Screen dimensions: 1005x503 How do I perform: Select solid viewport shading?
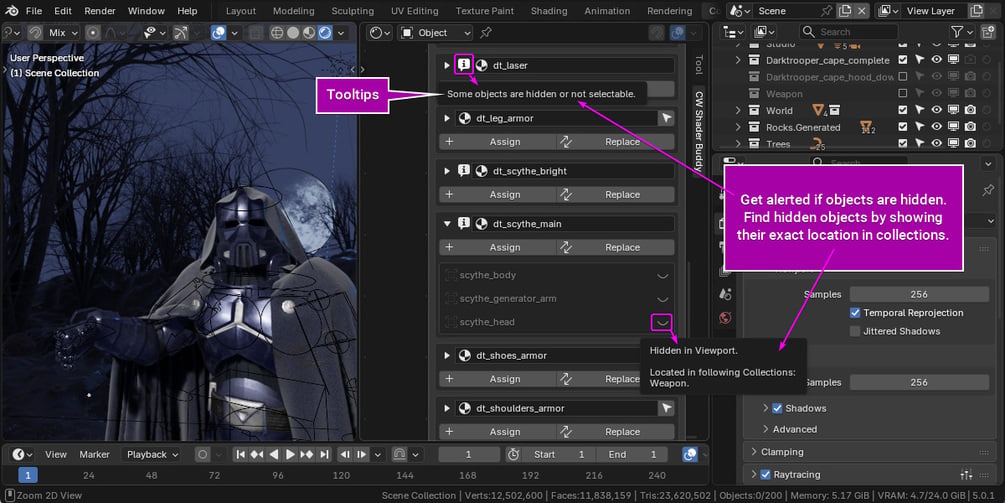[x=293, y=33]
